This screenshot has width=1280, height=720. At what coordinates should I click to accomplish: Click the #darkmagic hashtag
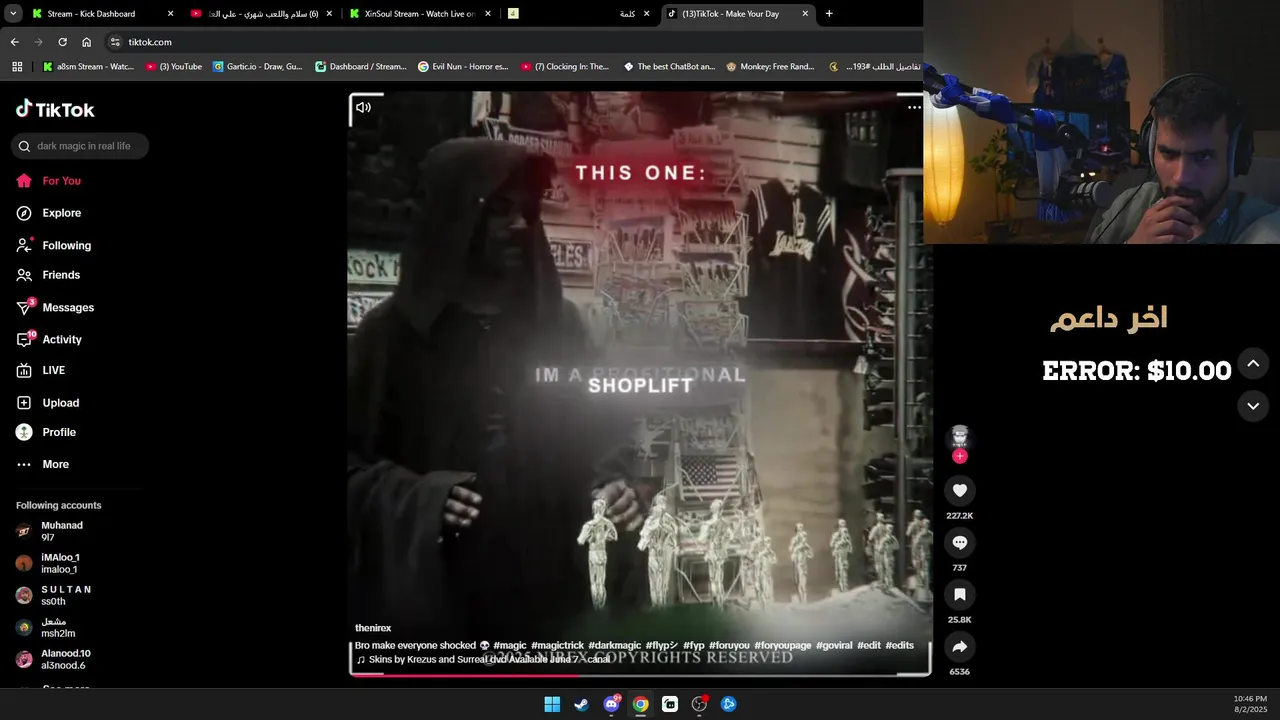coord(615,645)
